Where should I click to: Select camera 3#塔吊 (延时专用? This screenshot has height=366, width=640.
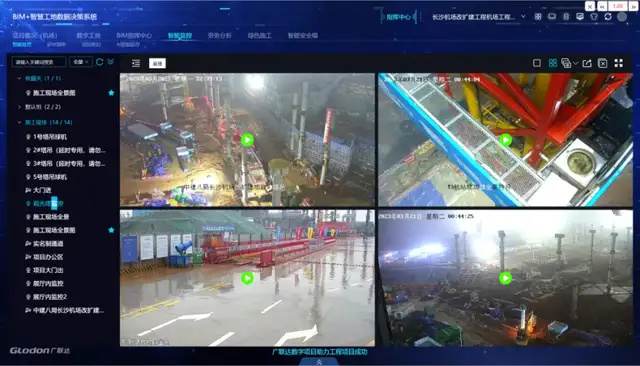[65, 164]
